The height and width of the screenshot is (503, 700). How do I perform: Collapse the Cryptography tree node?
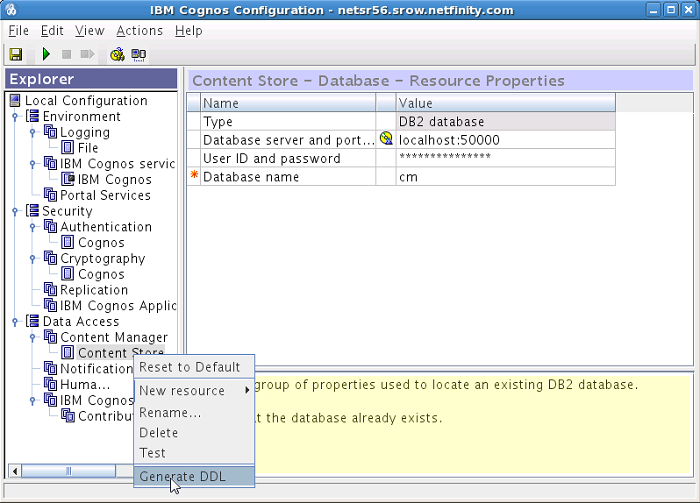(33, 258)
